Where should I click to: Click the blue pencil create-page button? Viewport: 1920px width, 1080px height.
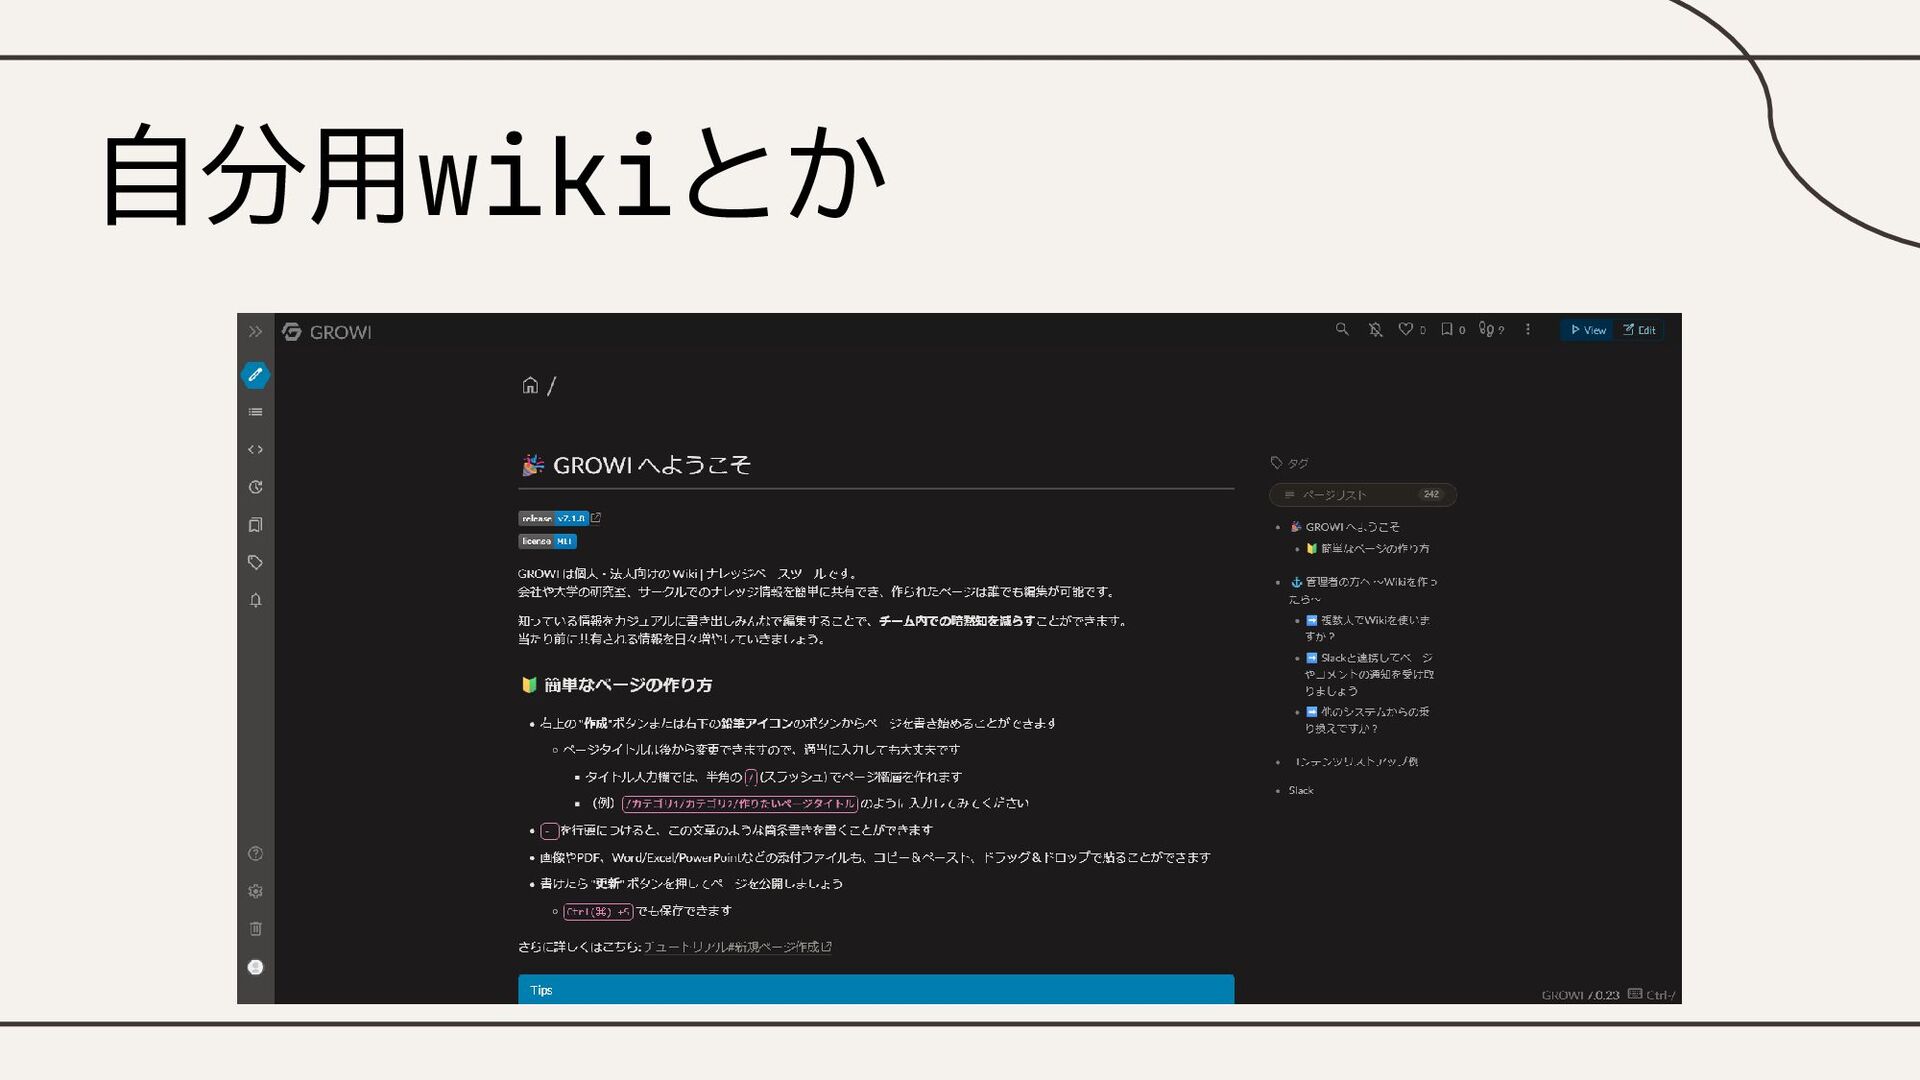click(255, 375)
